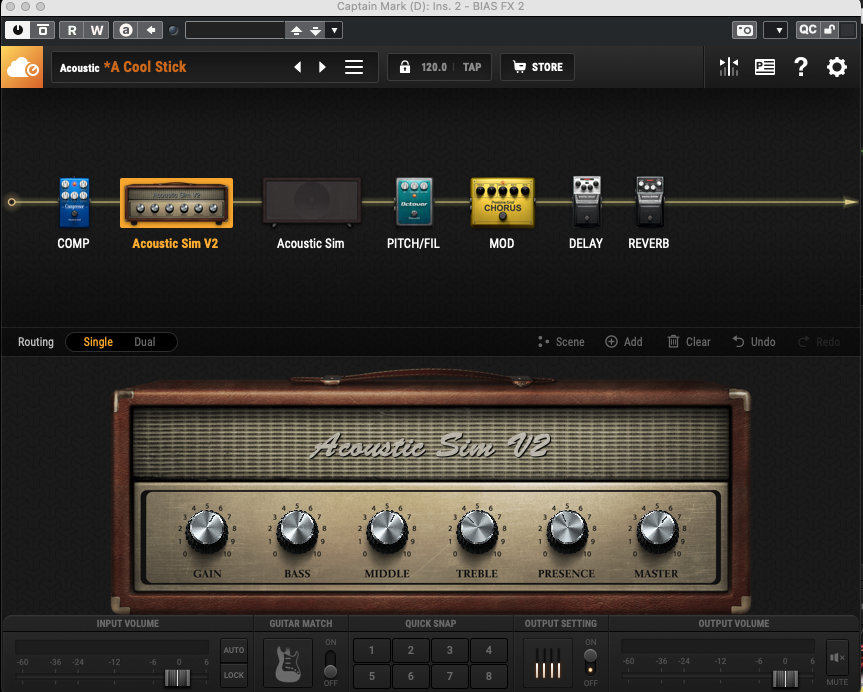The width and height of the screenshot is (863, 692).
Task: Open the tuner icon in top bar
Action: 729,67
